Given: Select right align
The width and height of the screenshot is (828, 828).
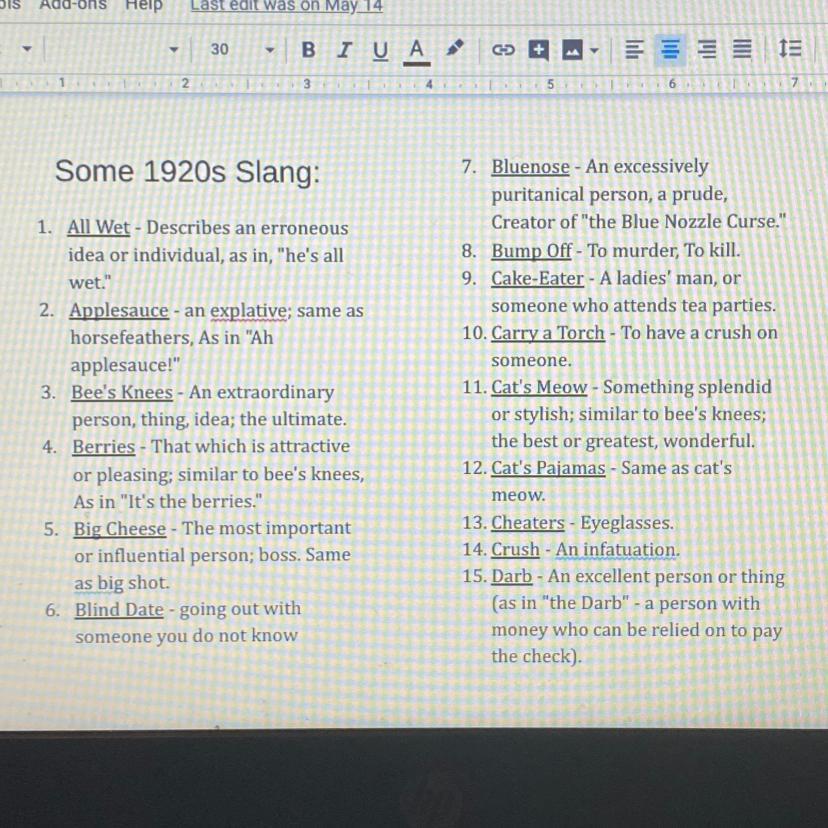Looking at the screenshot, I should [x=707, y=50].
